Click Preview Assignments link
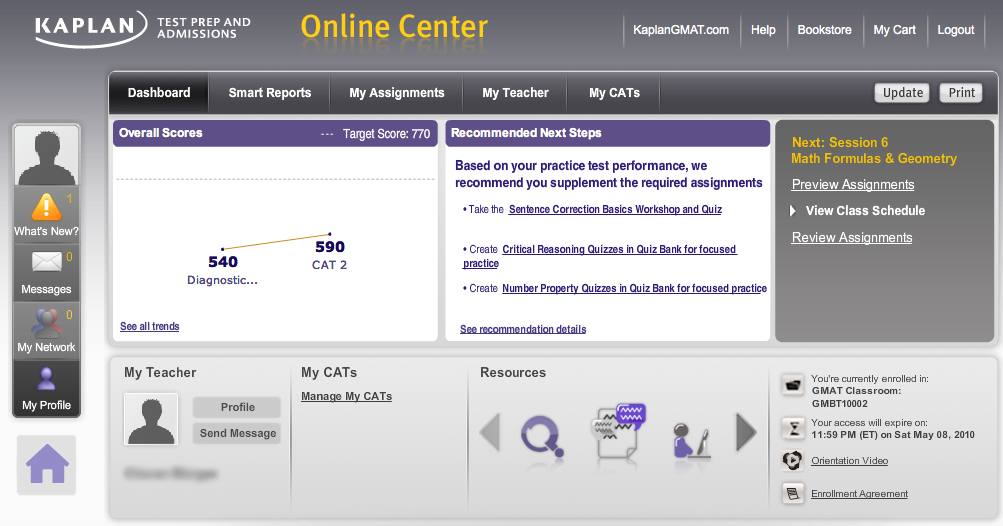The width and height of the screenshot is (1003, 526). 853,184
